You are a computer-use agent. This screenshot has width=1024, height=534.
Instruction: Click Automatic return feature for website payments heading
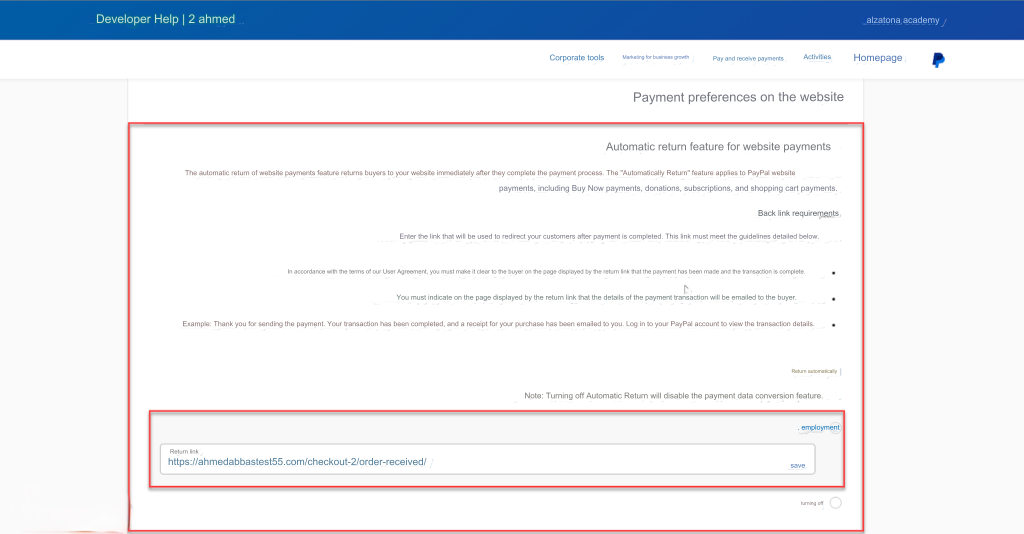718,147
